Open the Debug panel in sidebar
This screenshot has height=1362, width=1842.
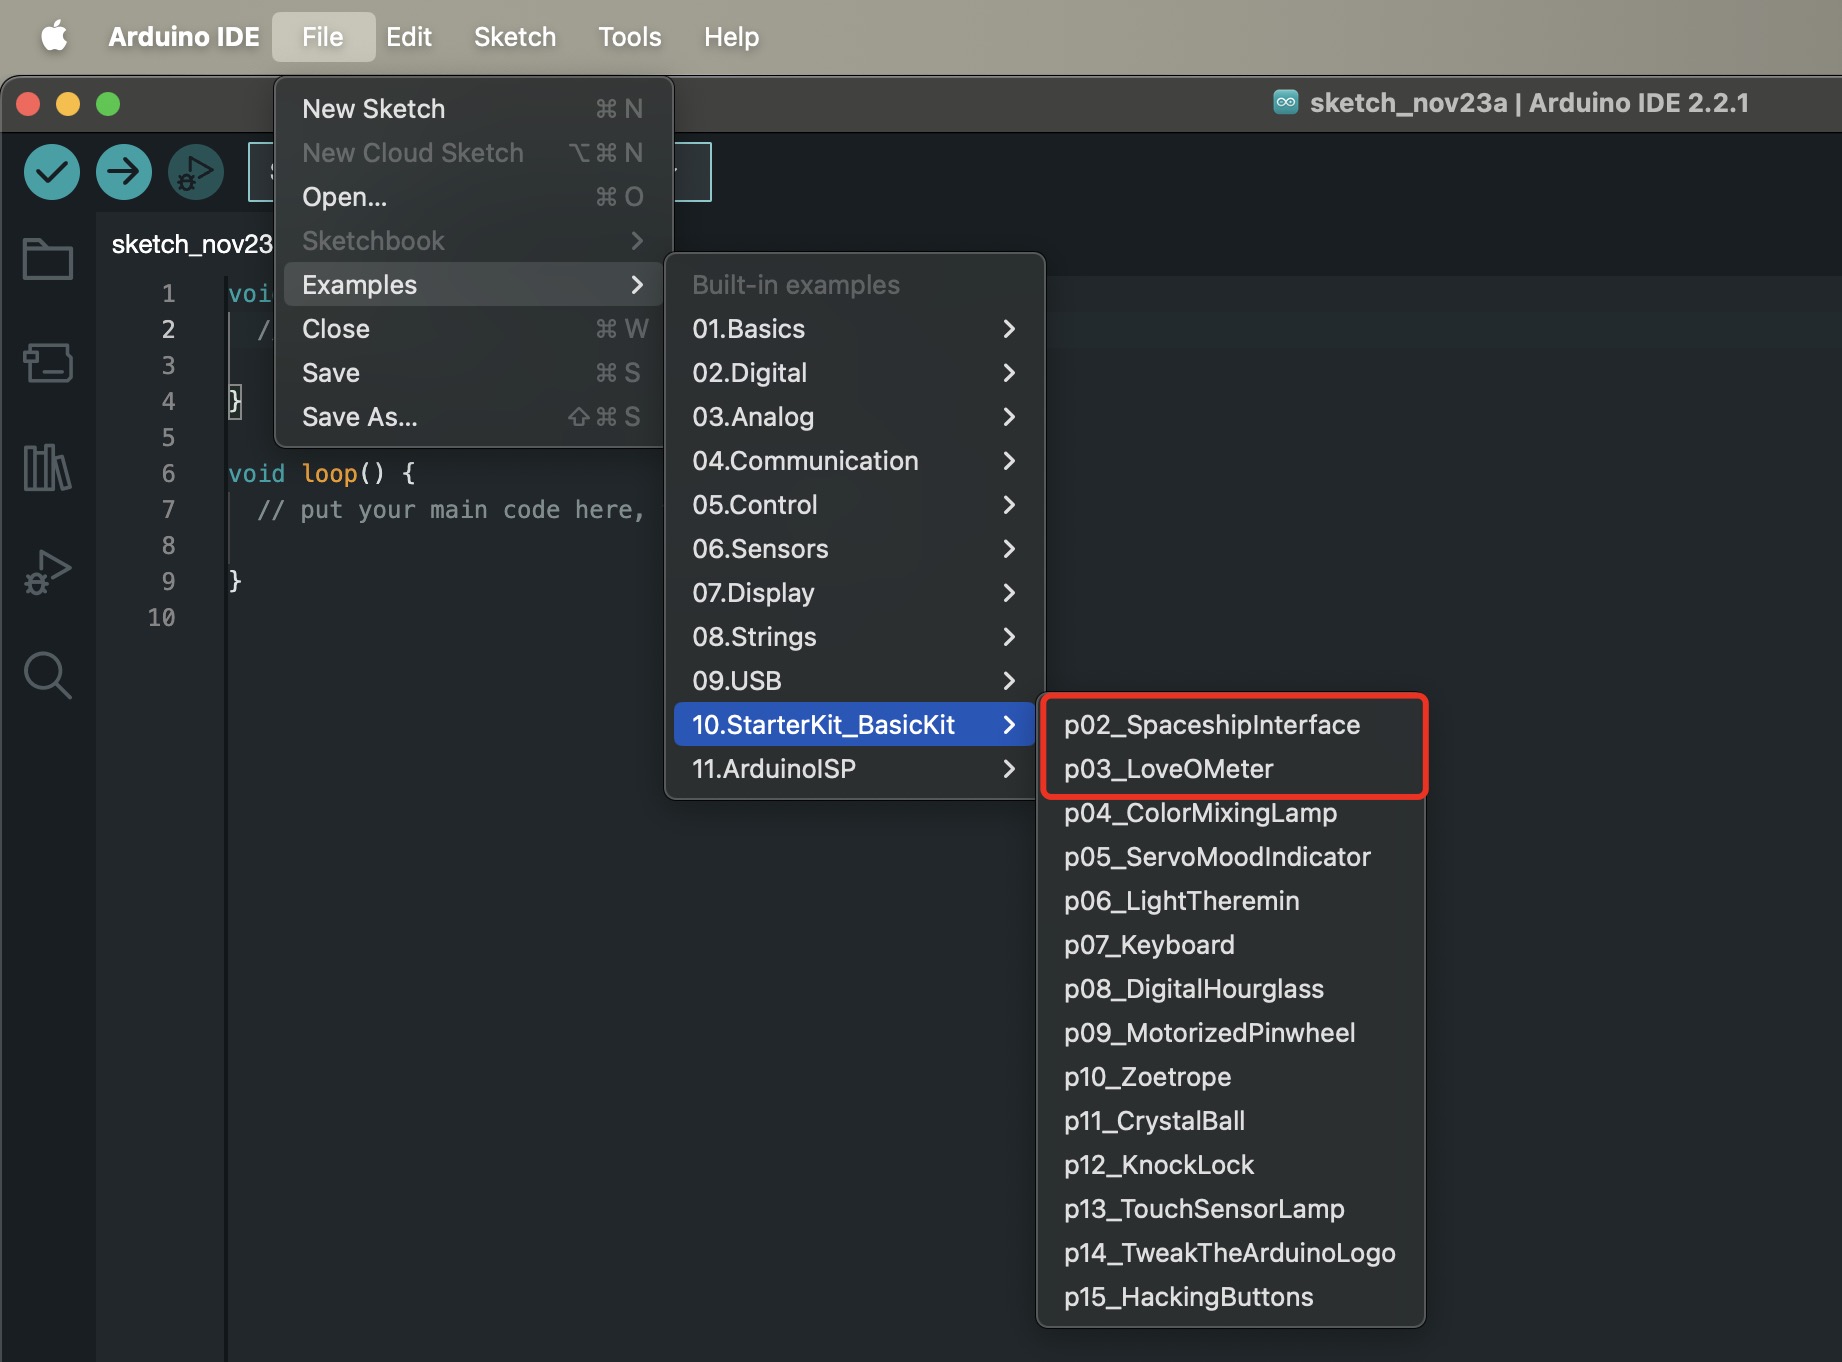48,572
